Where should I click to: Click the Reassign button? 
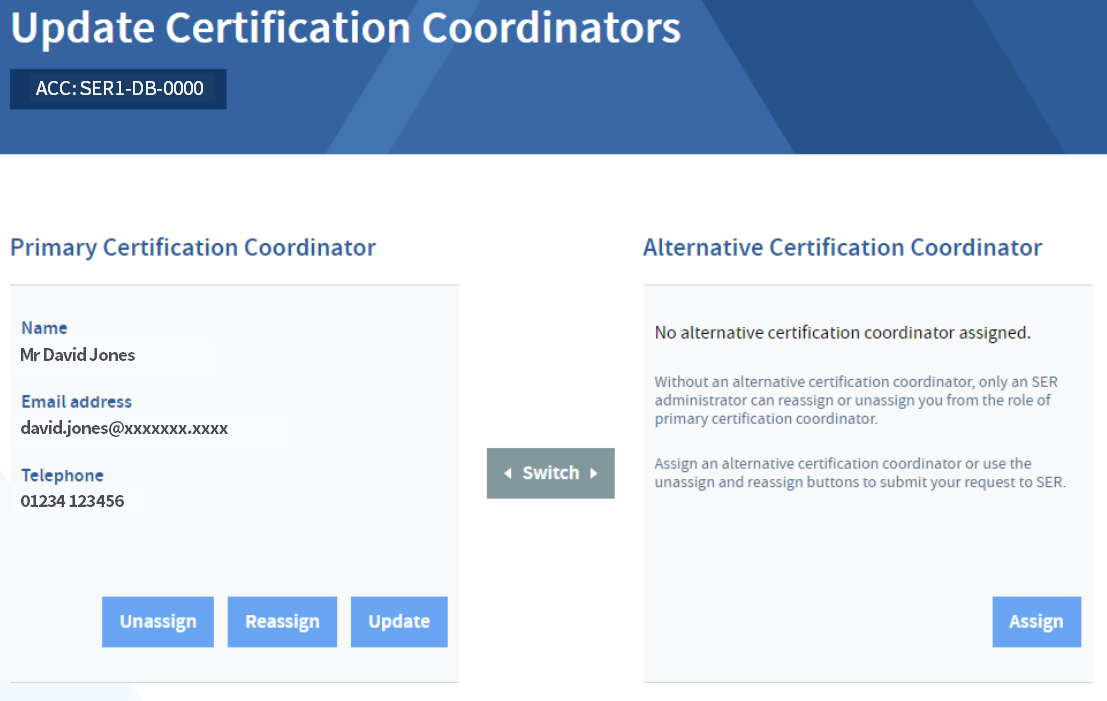(x=282, y=621)
